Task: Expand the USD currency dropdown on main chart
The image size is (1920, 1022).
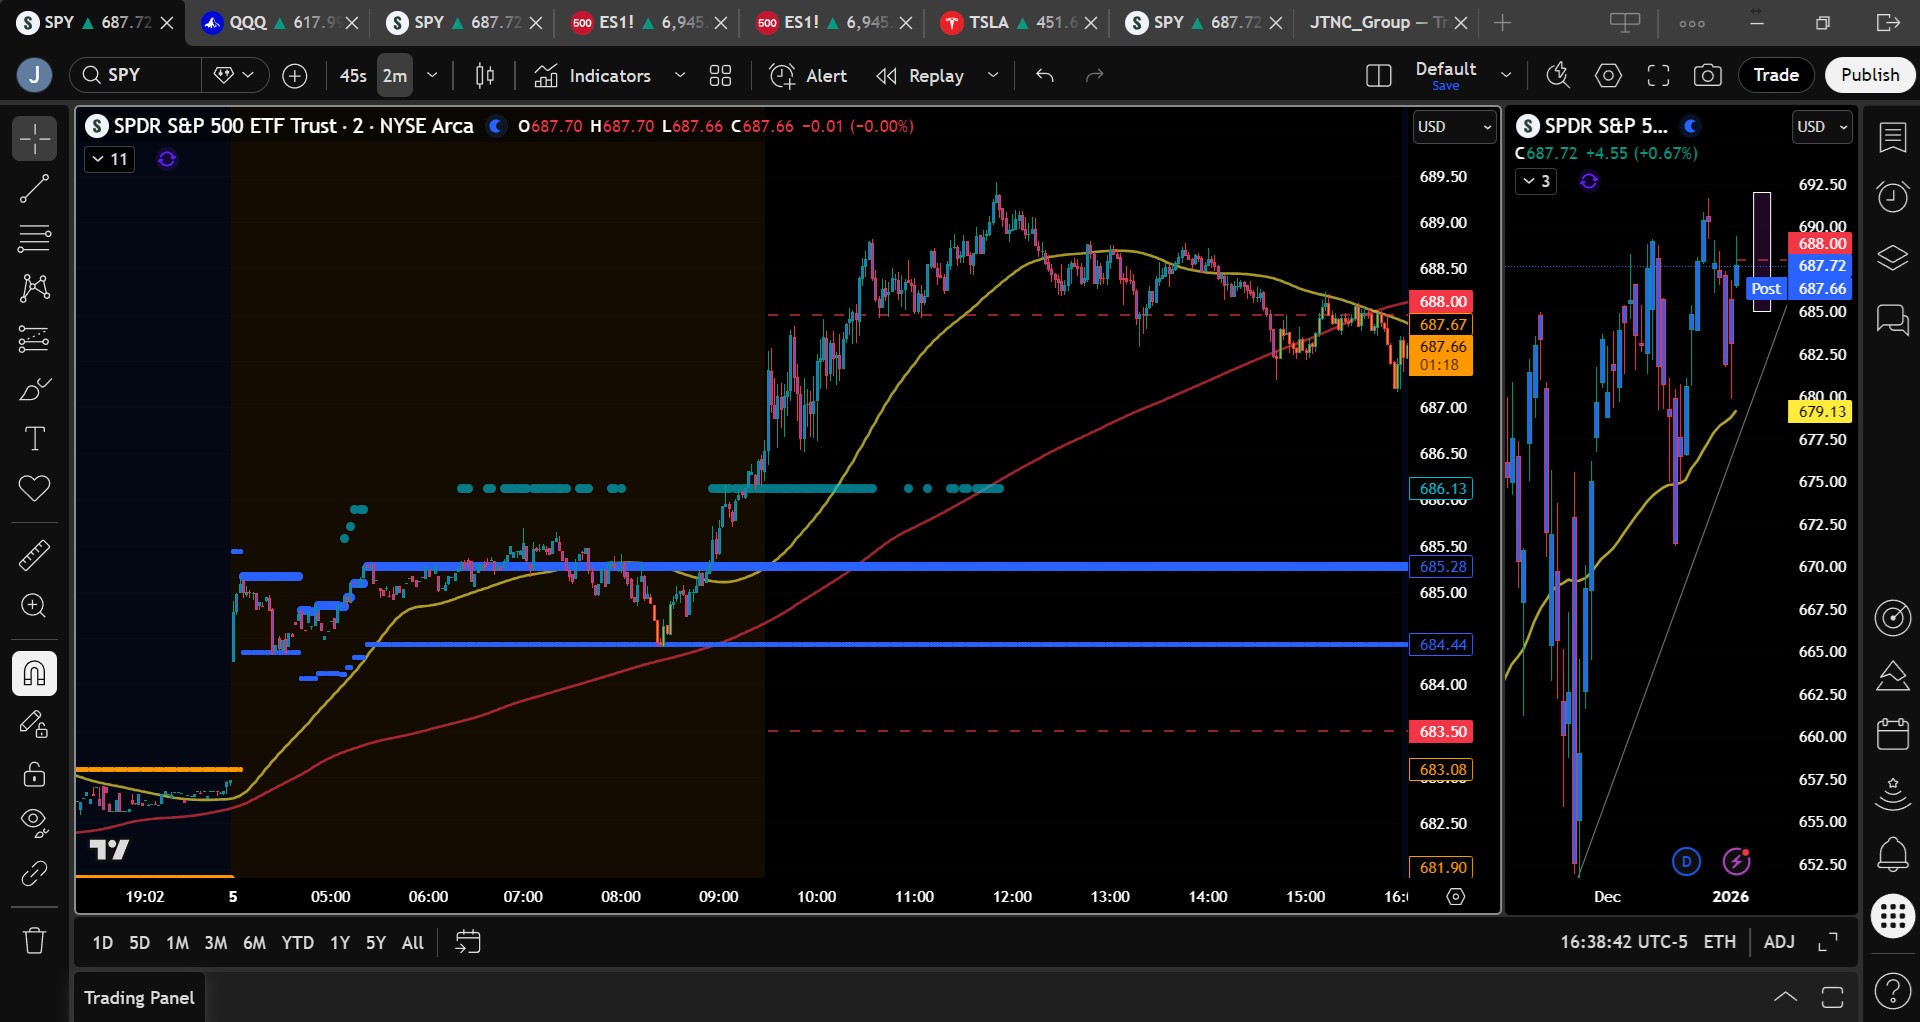Action: [x=1454, y=127]
